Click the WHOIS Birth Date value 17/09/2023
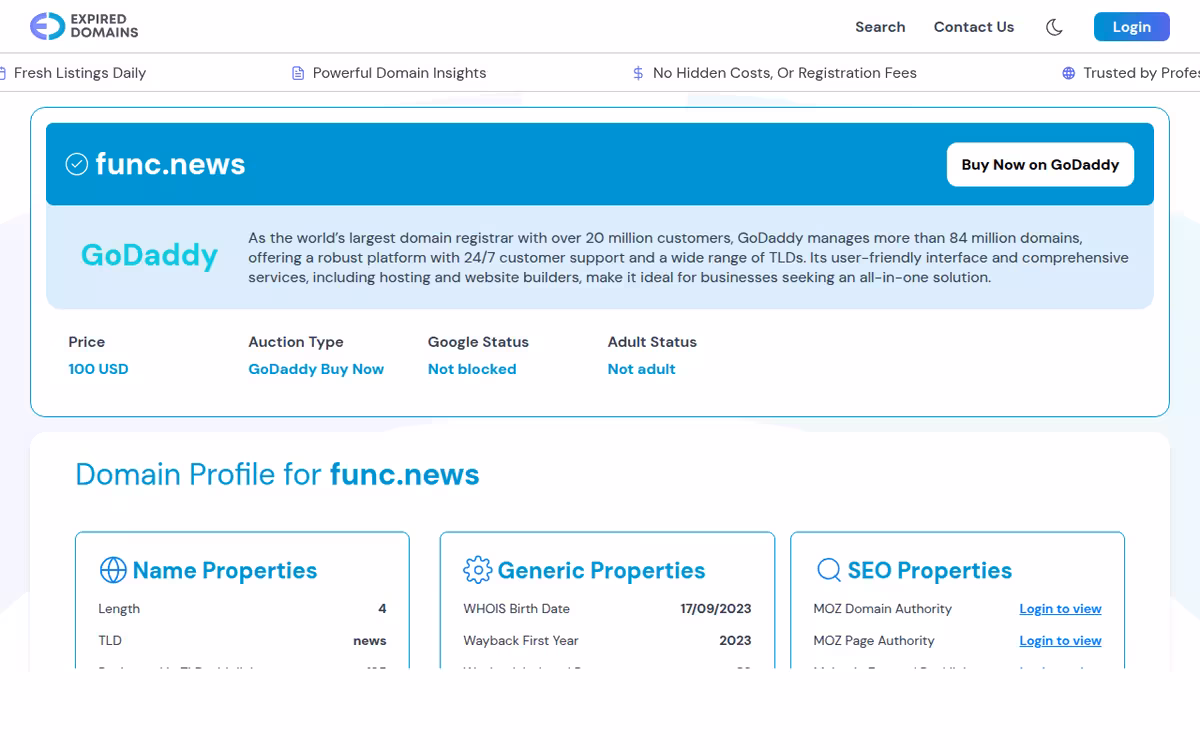The image size is (1200, 750). (716, 609)
